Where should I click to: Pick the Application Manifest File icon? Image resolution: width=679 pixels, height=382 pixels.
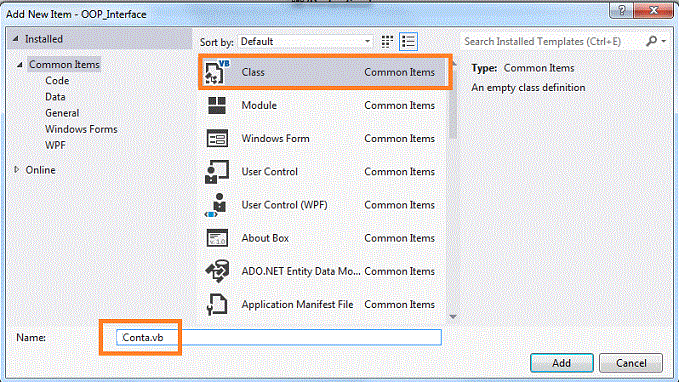(217, 304)
